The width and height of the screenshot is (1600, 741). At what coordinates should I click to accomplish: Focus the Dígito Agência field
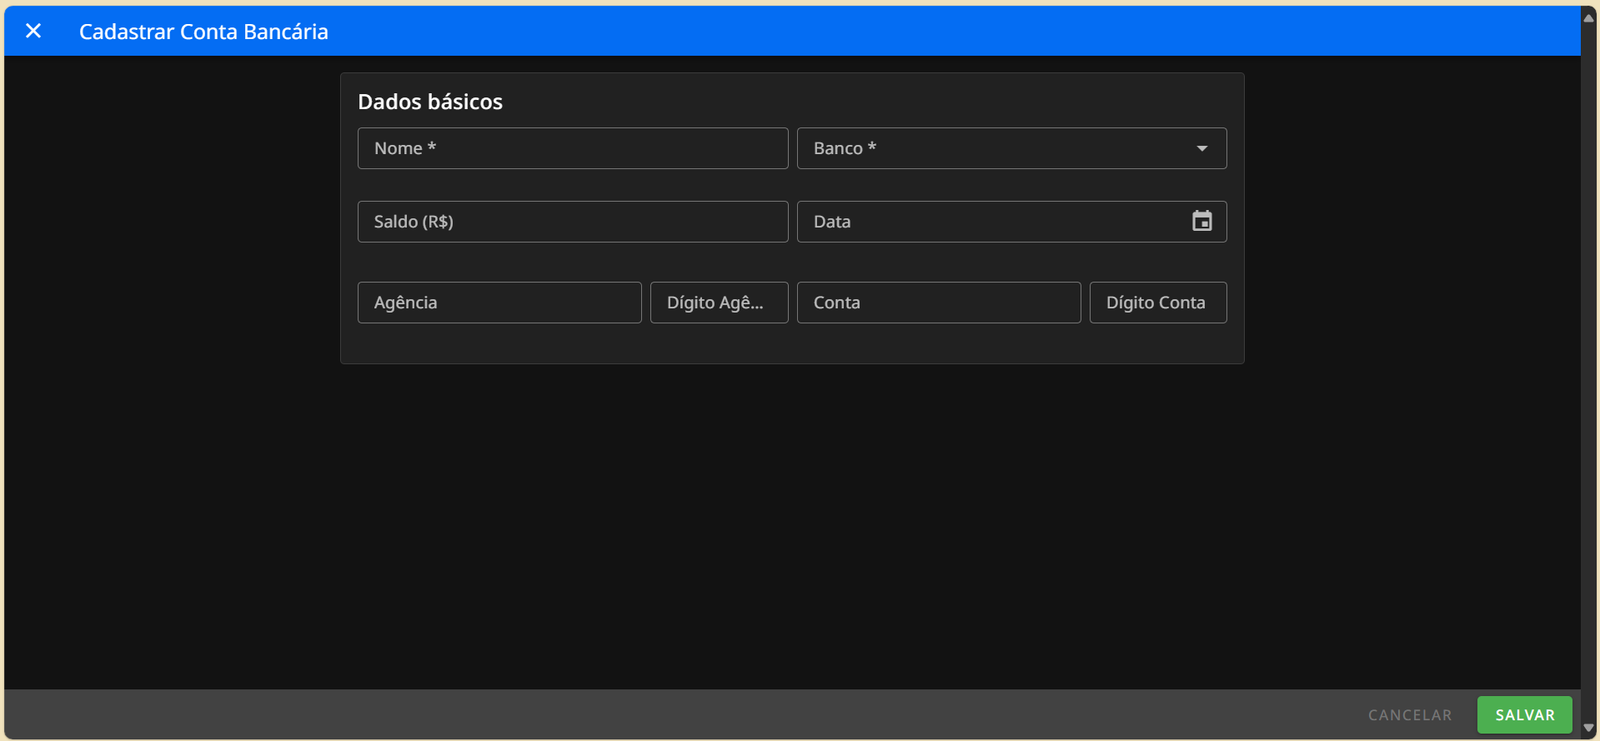tap(719, 302)
